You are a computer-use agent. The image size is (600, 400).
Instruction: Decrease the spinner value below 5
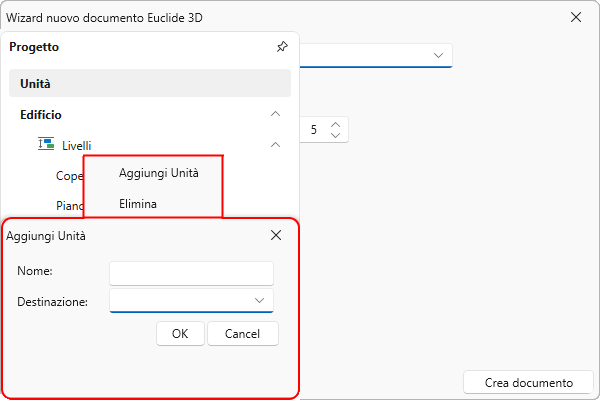coord(336,135)
